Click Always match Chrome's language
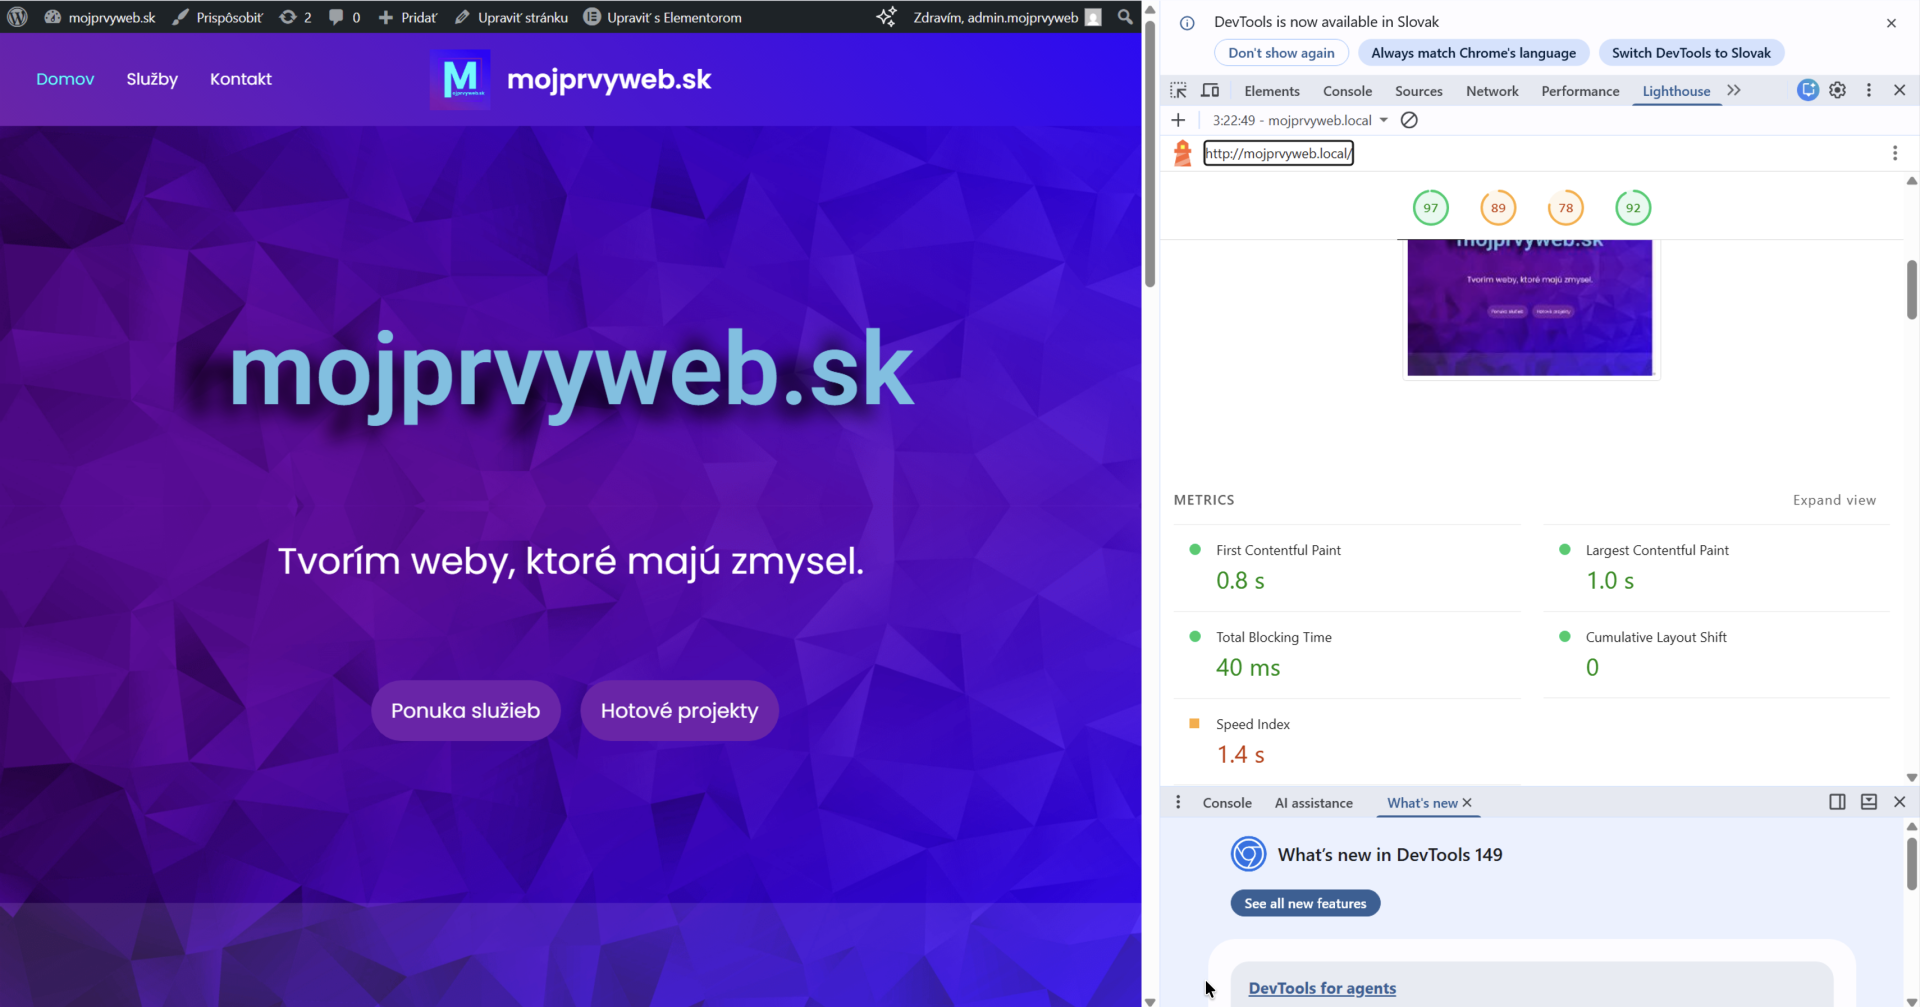Screen dimensions: 1920x1007 tap(1473, 53)
